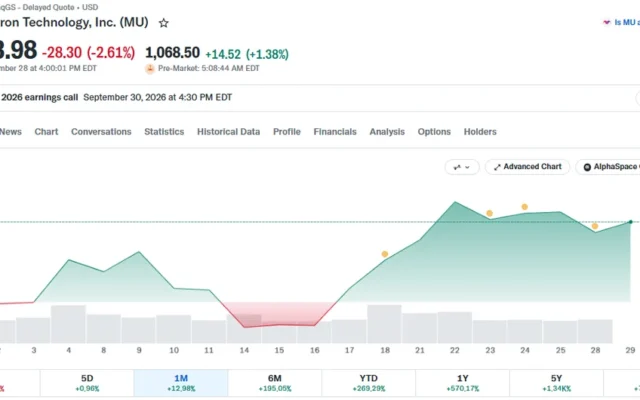Open the Profile tab
The height and width of the screenshot is (400, 640).
point(287,132)
